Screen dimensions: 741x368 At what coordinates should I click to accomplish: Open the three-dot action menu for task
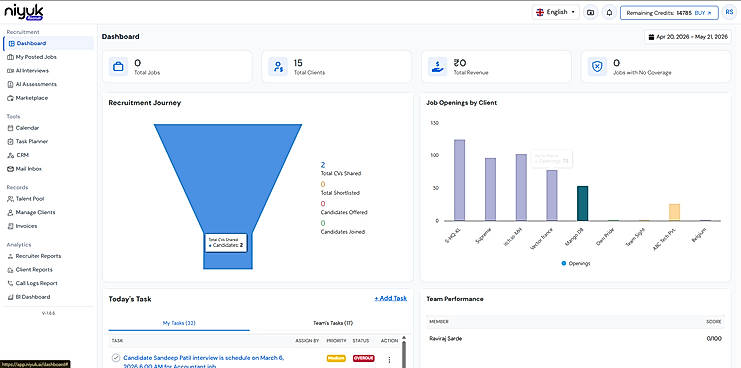coord(389,360)
